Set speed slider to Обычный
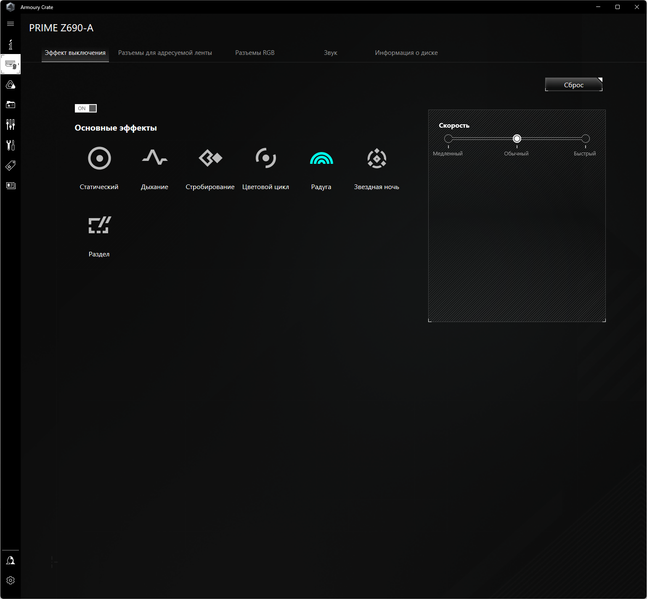The image size is (647, 599). 517,139
